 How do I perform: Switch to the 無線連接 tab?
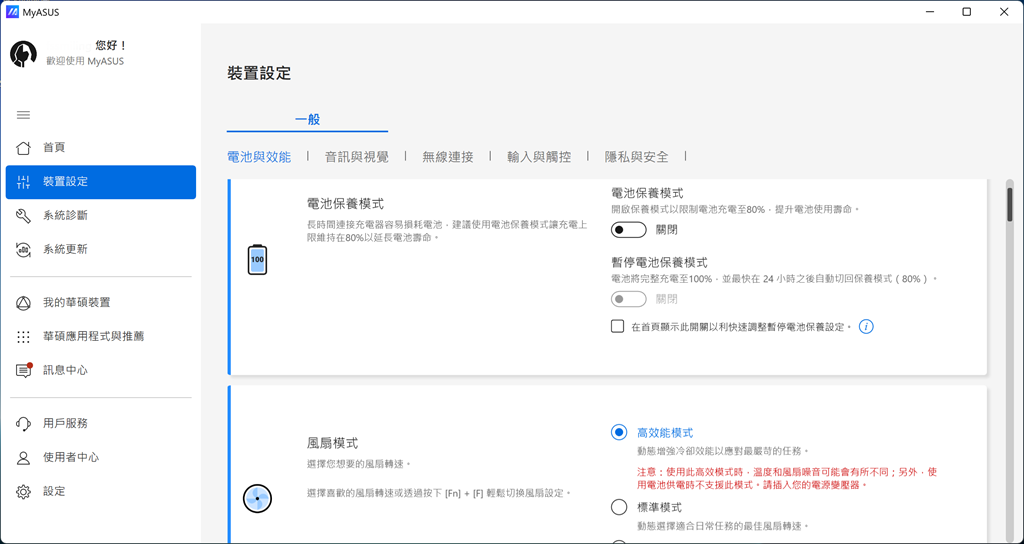[447, 157]
